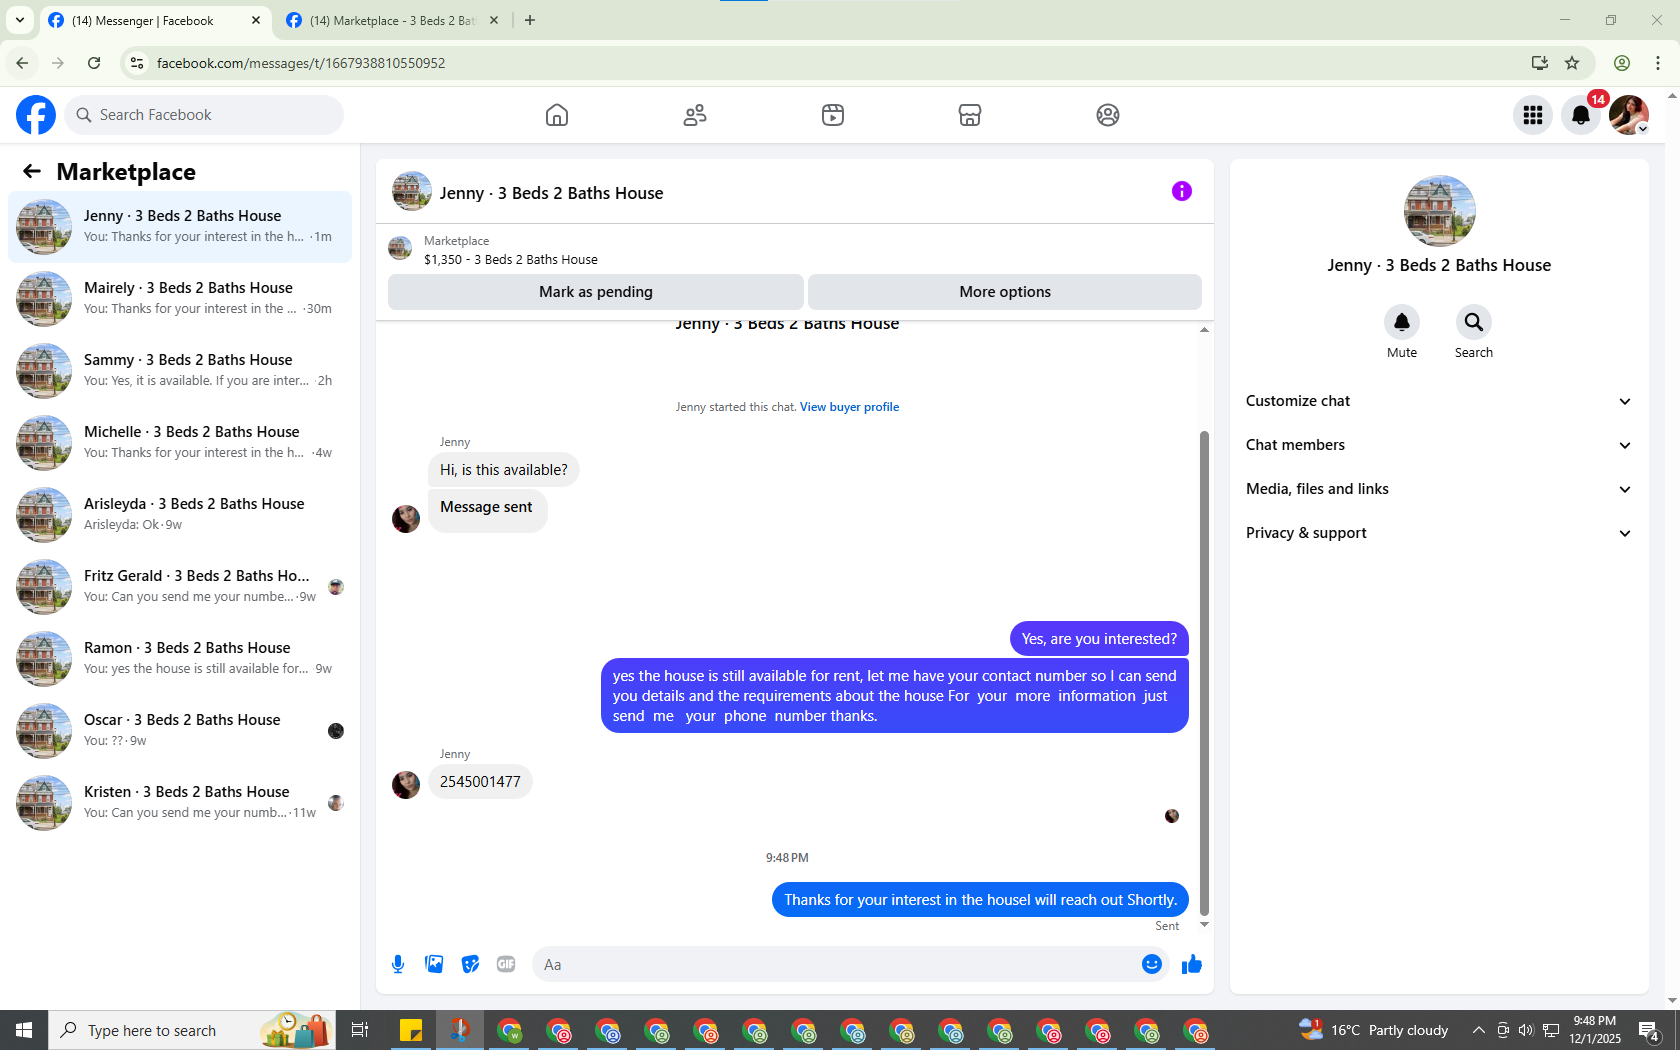Open Windows Task View
Screen dimensions: 1680x1050
[360, 1030]
